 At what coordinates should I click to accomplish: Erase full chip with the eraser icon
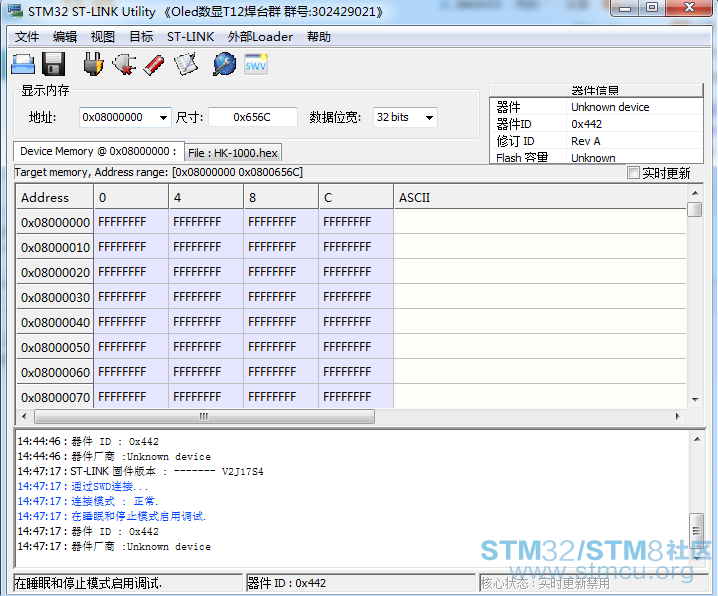point(154,64)
